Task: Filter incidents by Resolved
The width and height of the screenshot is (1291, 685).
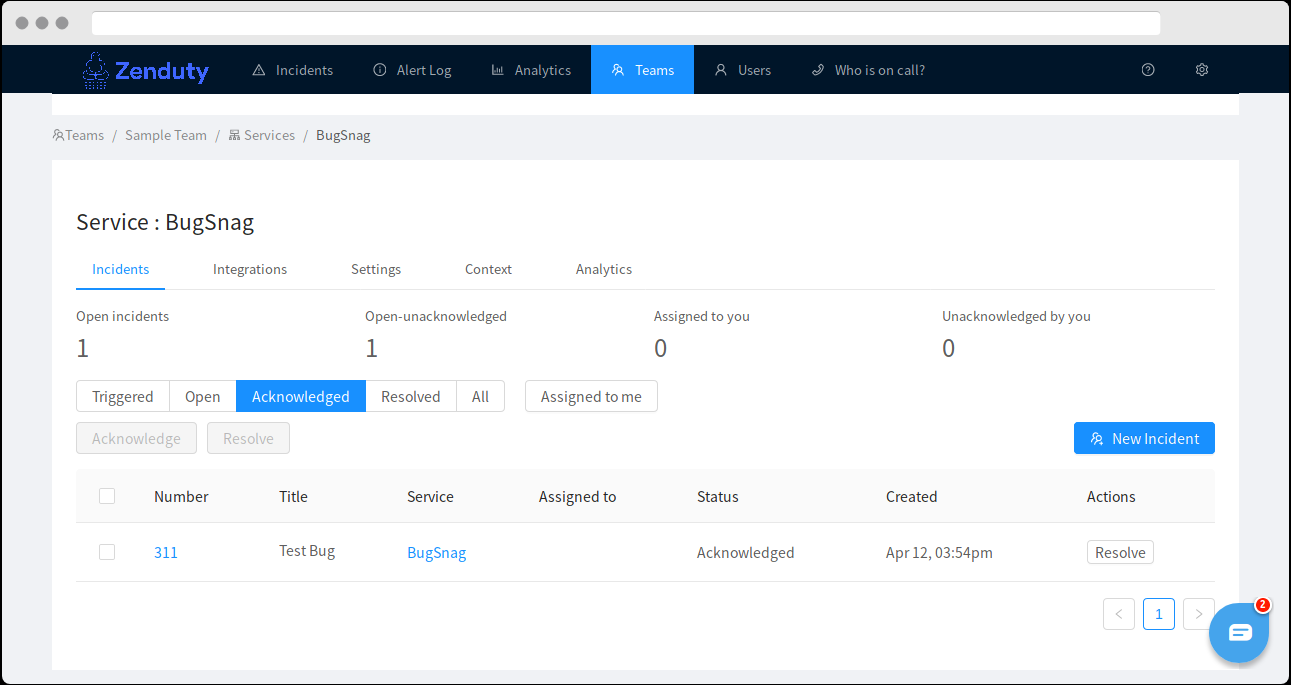Action: point(411,396)
